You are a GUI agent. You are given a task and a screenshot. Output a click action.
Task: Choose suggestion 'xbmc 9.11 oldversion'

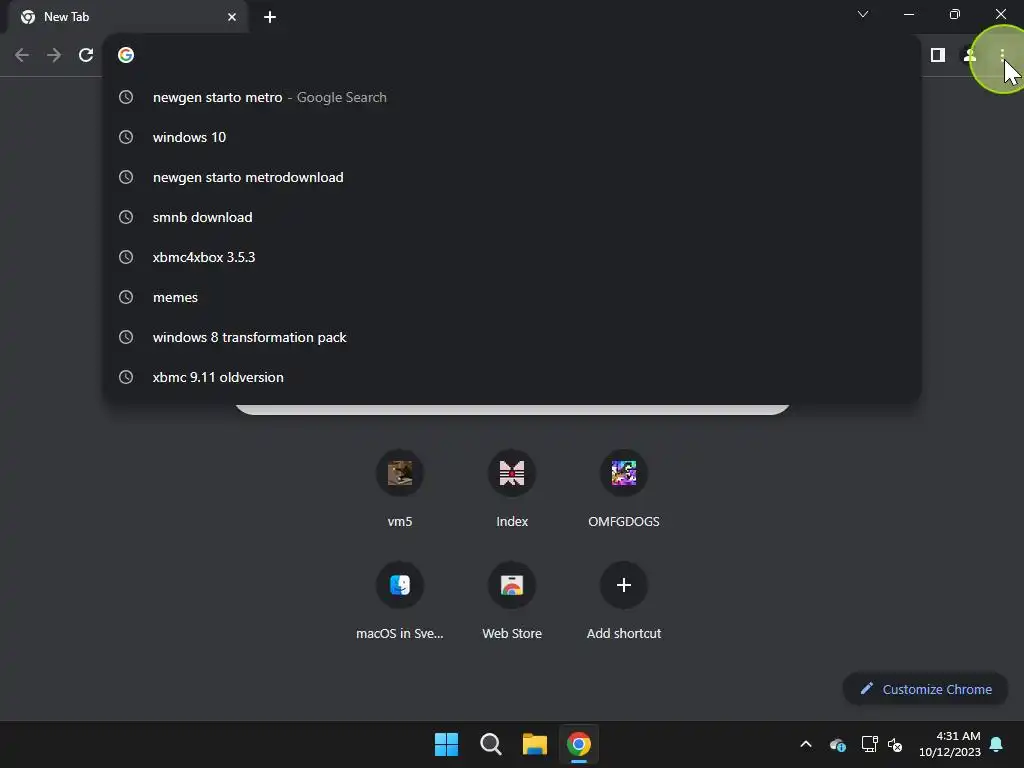pos(512,377)
